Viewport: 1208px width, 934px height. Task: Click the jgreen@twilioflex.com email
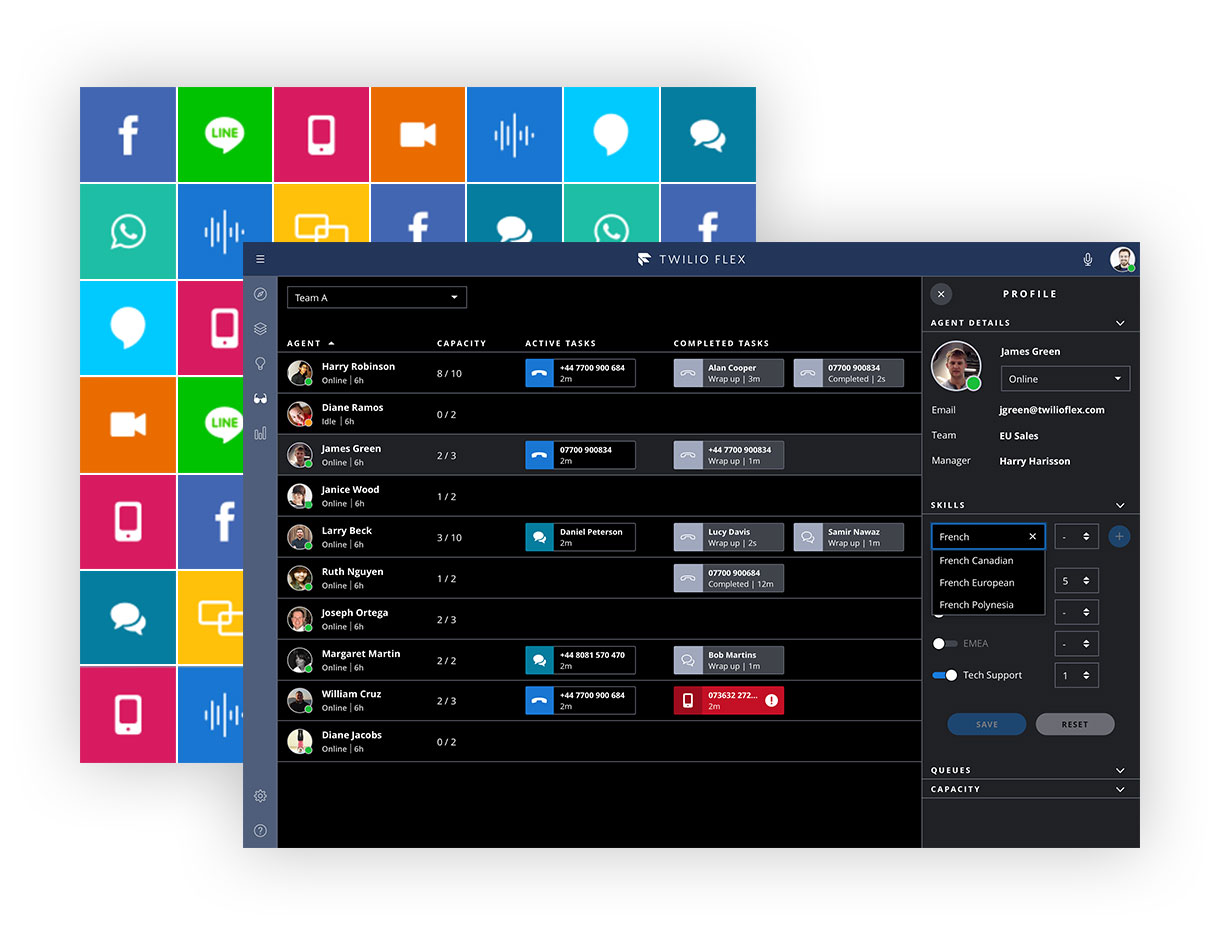click(x=1051, y=410)
